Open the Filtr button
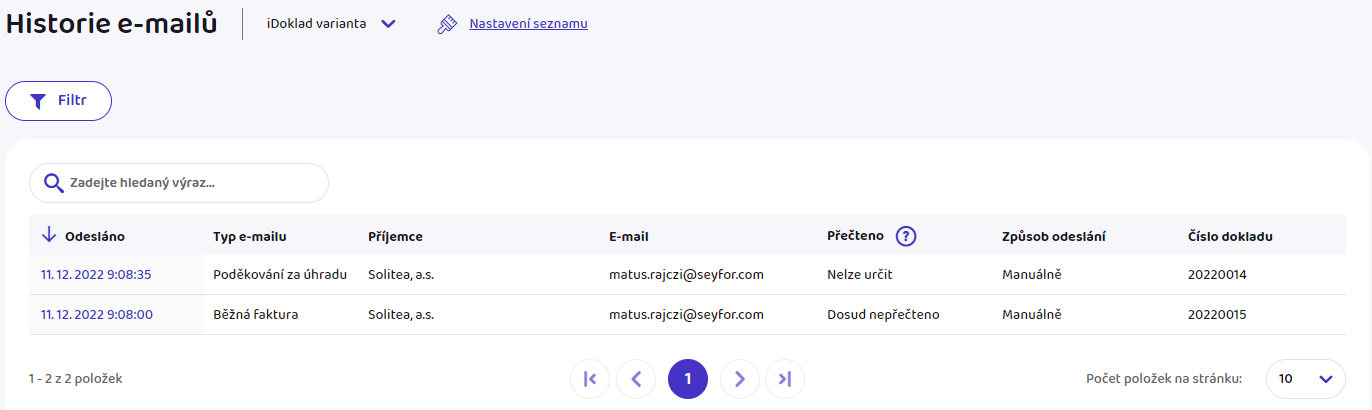Screen dimensions: 1372x410 [58, 101]
